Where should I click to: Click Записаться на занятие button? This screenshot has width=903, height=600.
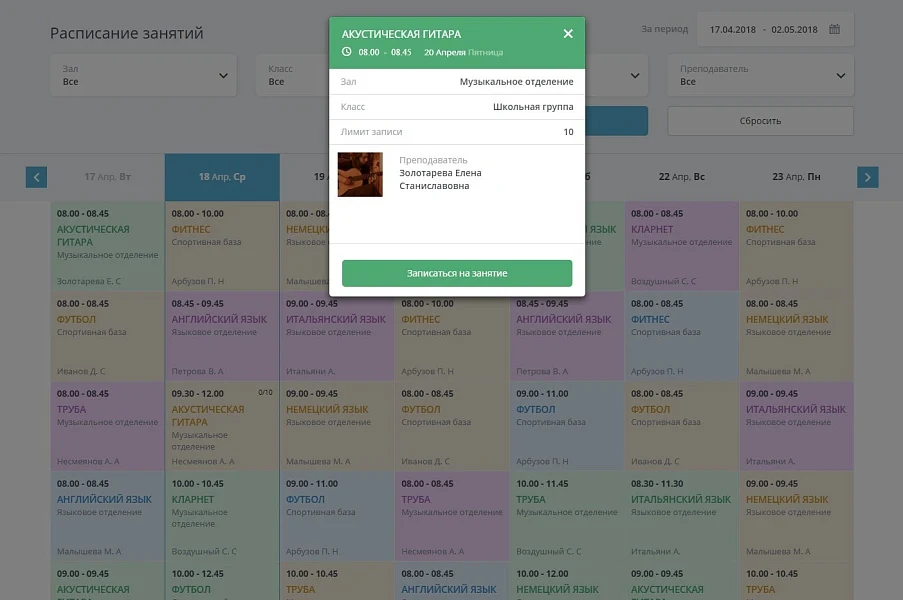pyautogui.click(x=457, y=274)
